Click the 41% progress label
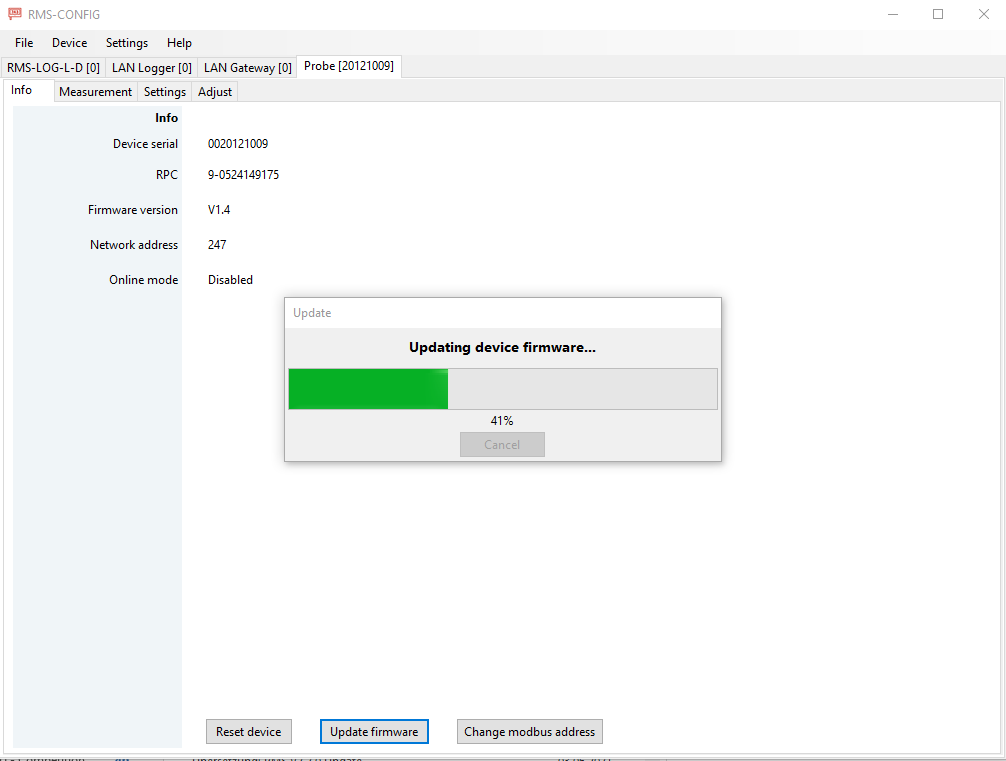The image size is (1006, 761). tap(502, 421)
